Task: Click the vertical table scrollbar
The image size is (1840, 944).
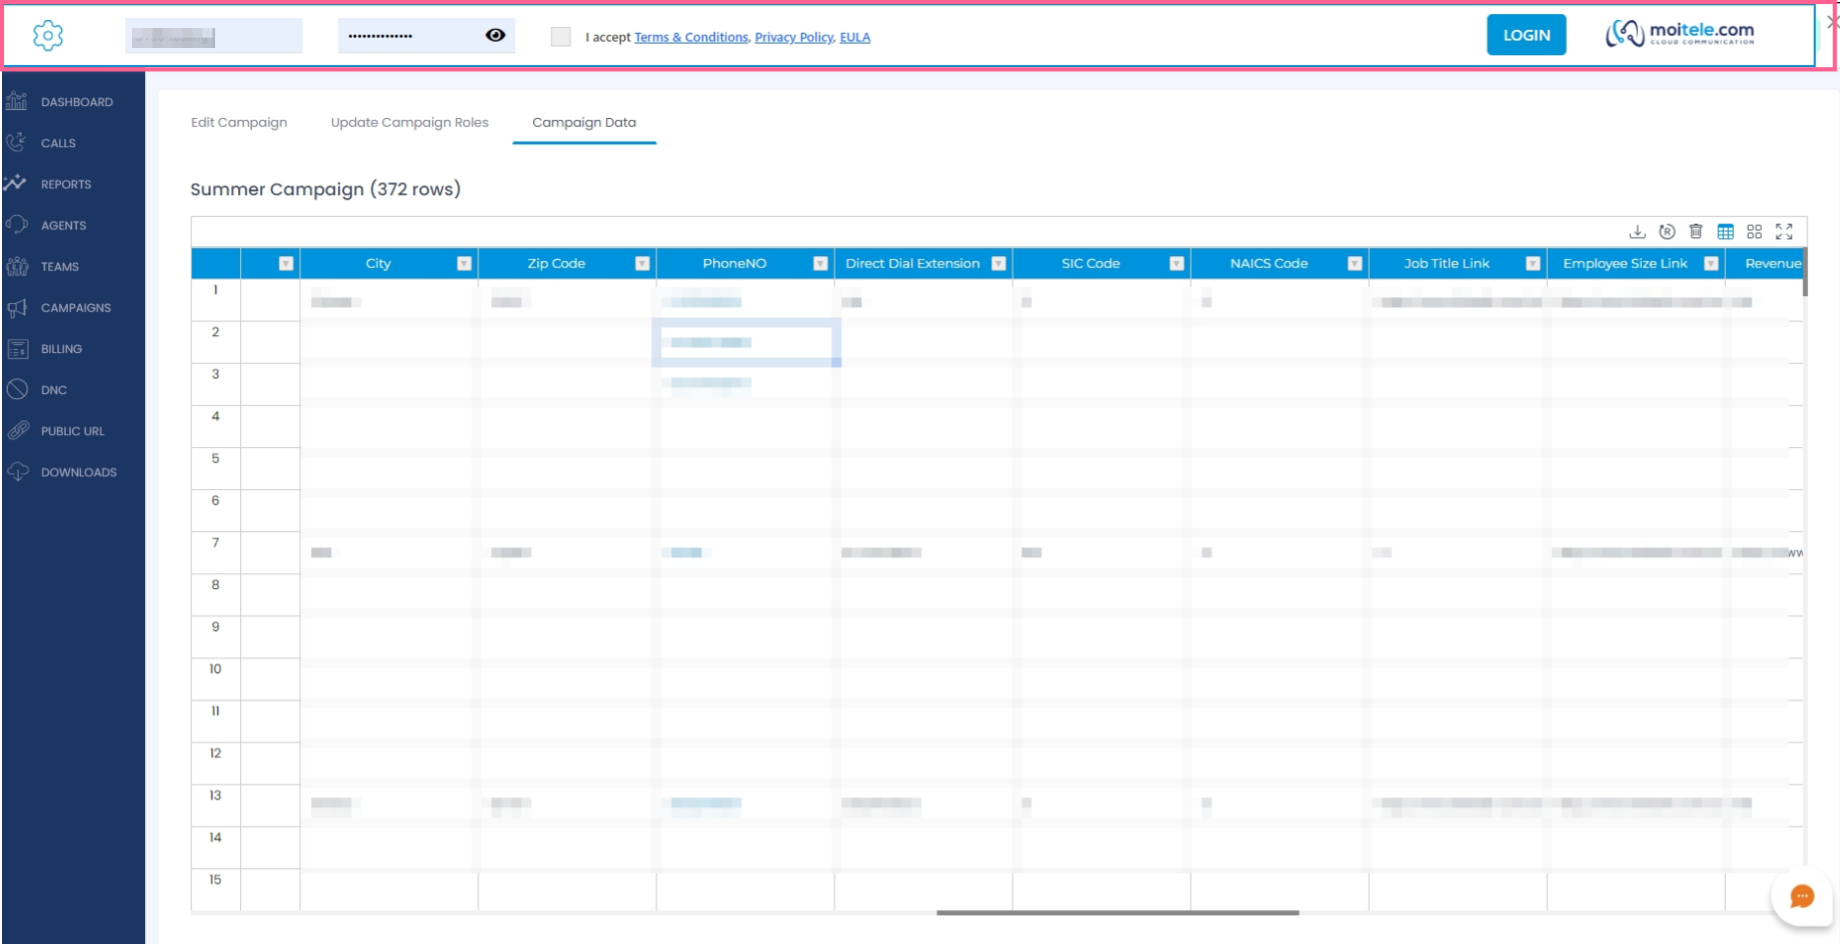Action: tap(1805, 272)
